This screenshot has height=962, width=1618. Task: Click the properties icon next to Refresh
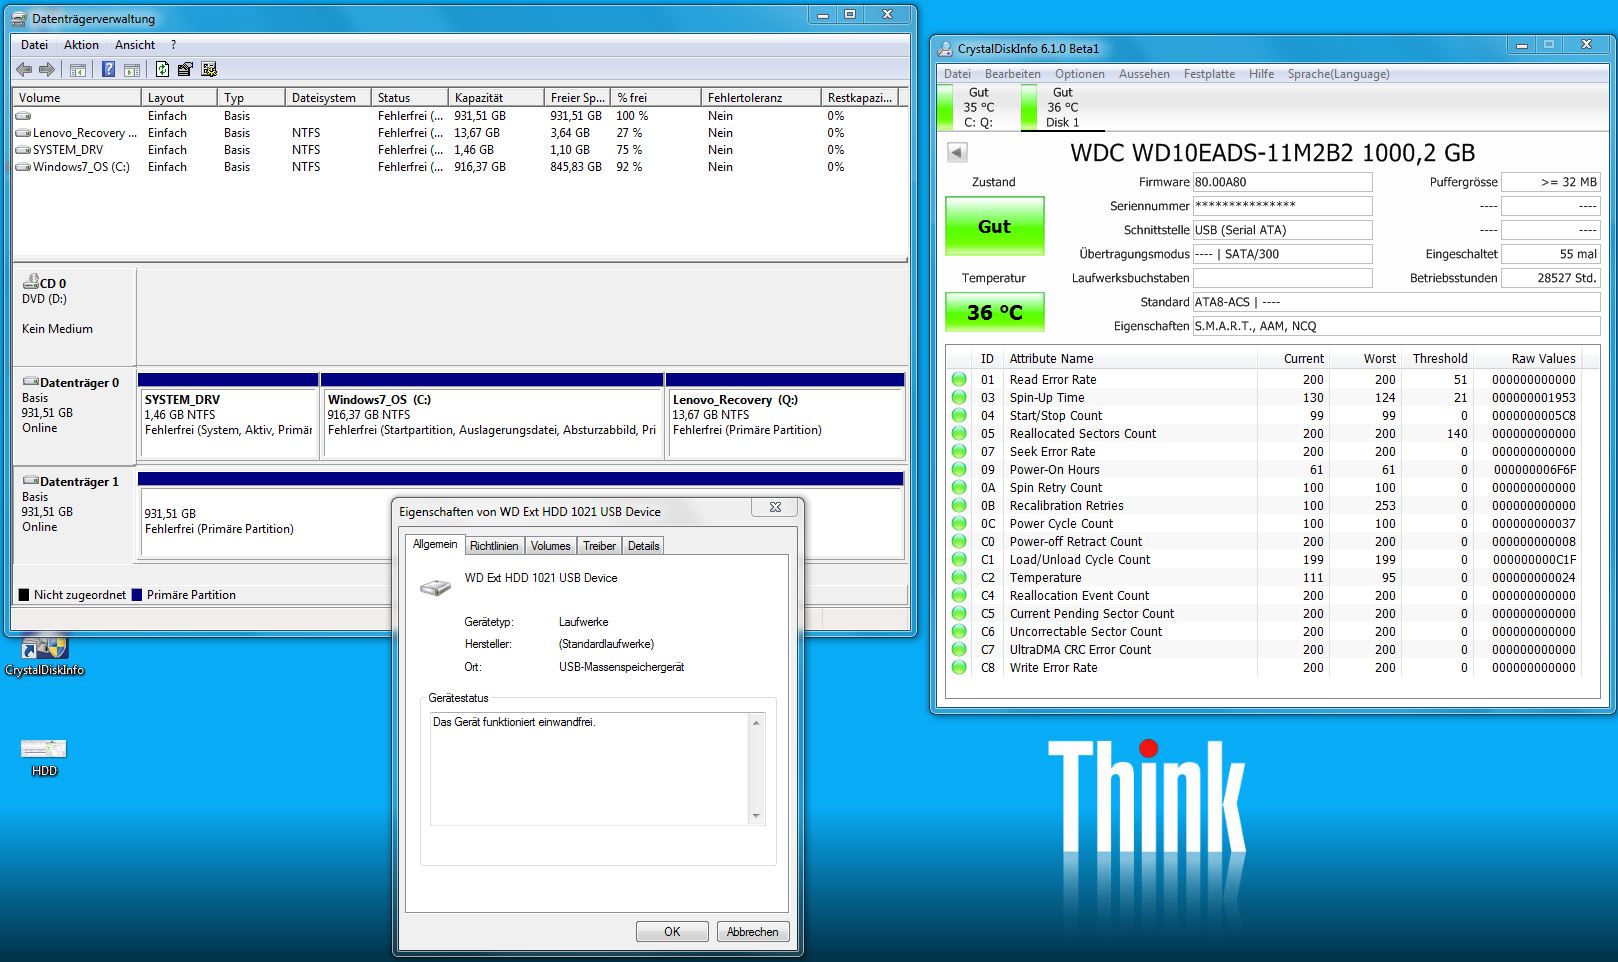pos(185,69)
